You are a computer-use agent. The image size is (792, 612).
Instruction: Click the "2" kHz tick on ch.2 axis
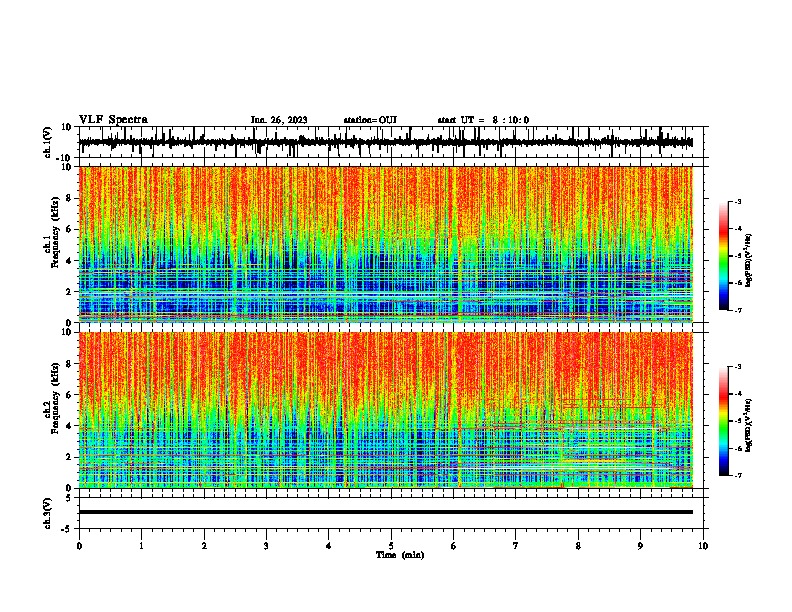(70, 457)
